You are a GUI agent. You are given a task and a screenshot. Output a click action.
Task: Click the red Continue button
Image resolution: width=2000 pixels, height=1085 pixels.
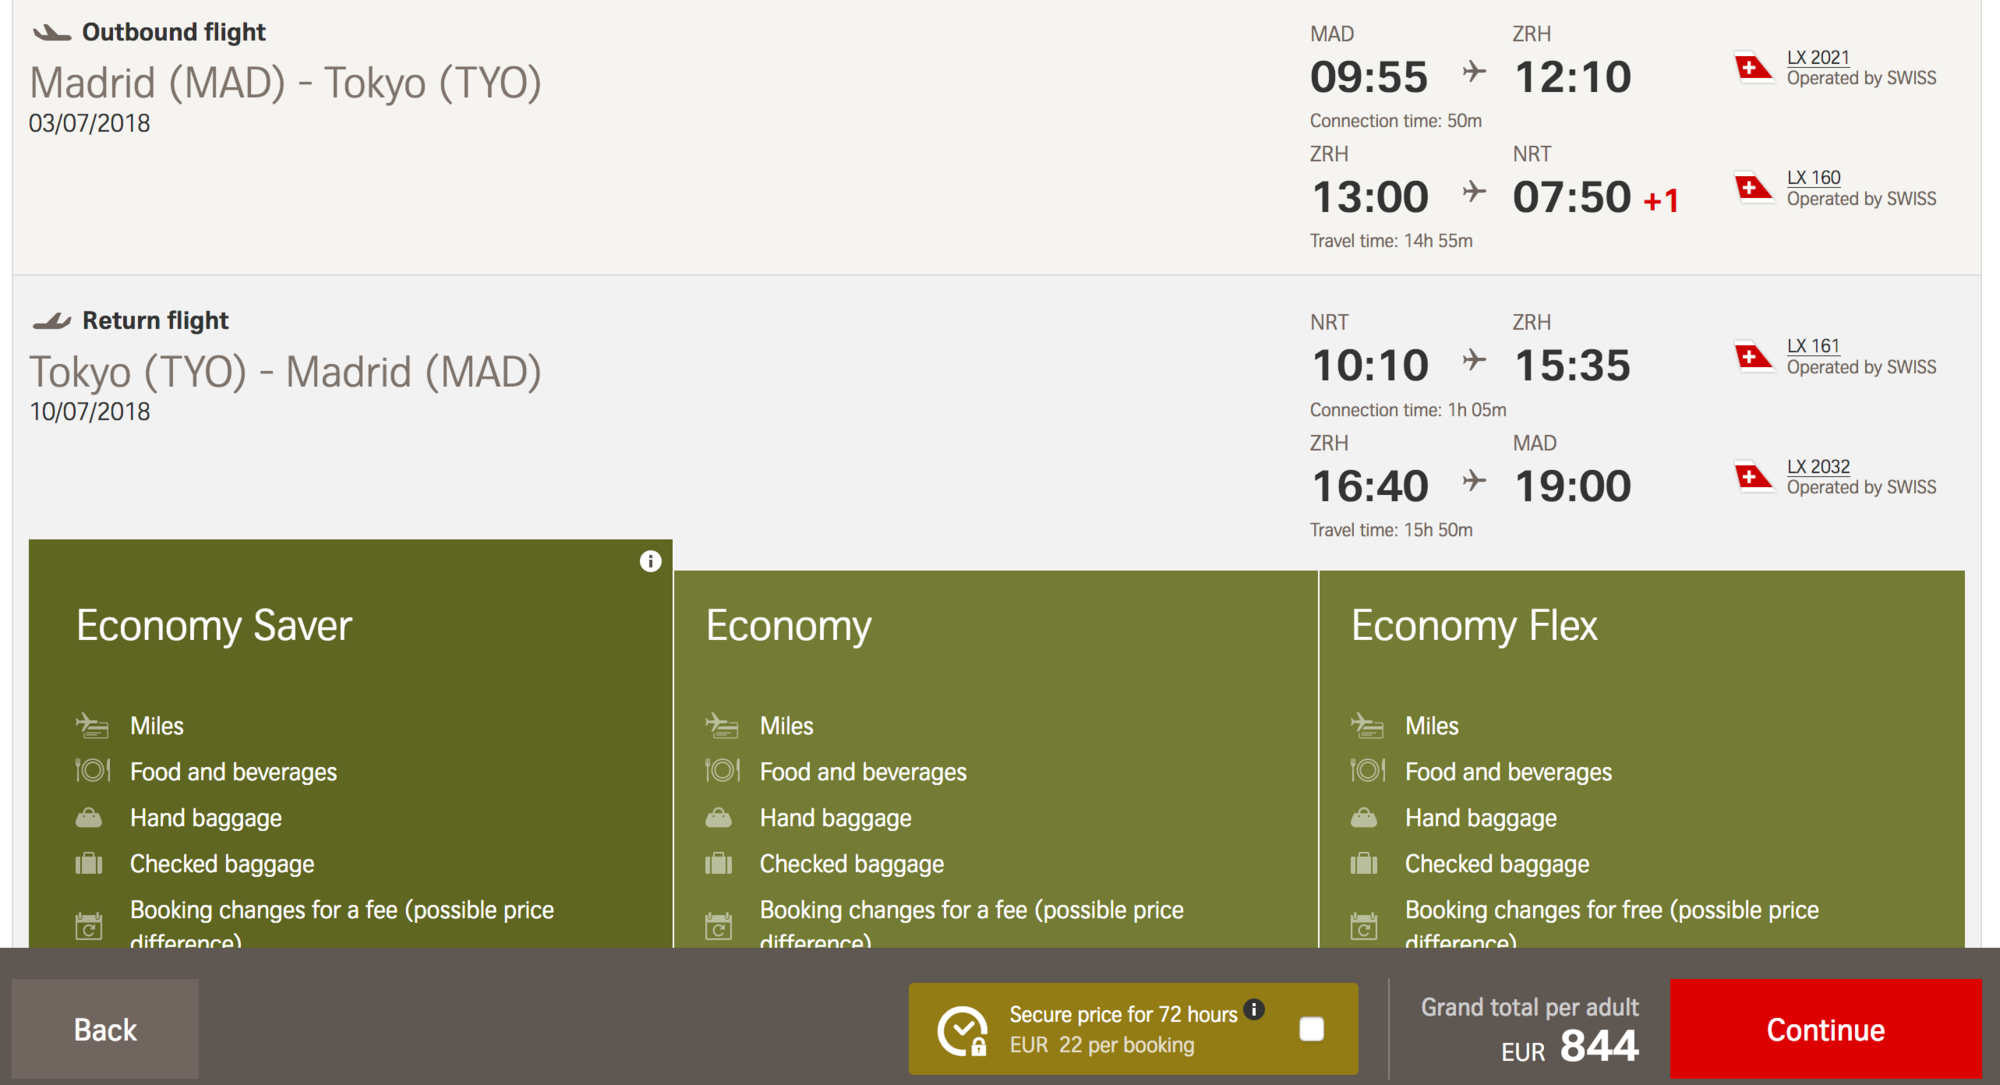(x=1825, y=1029)
